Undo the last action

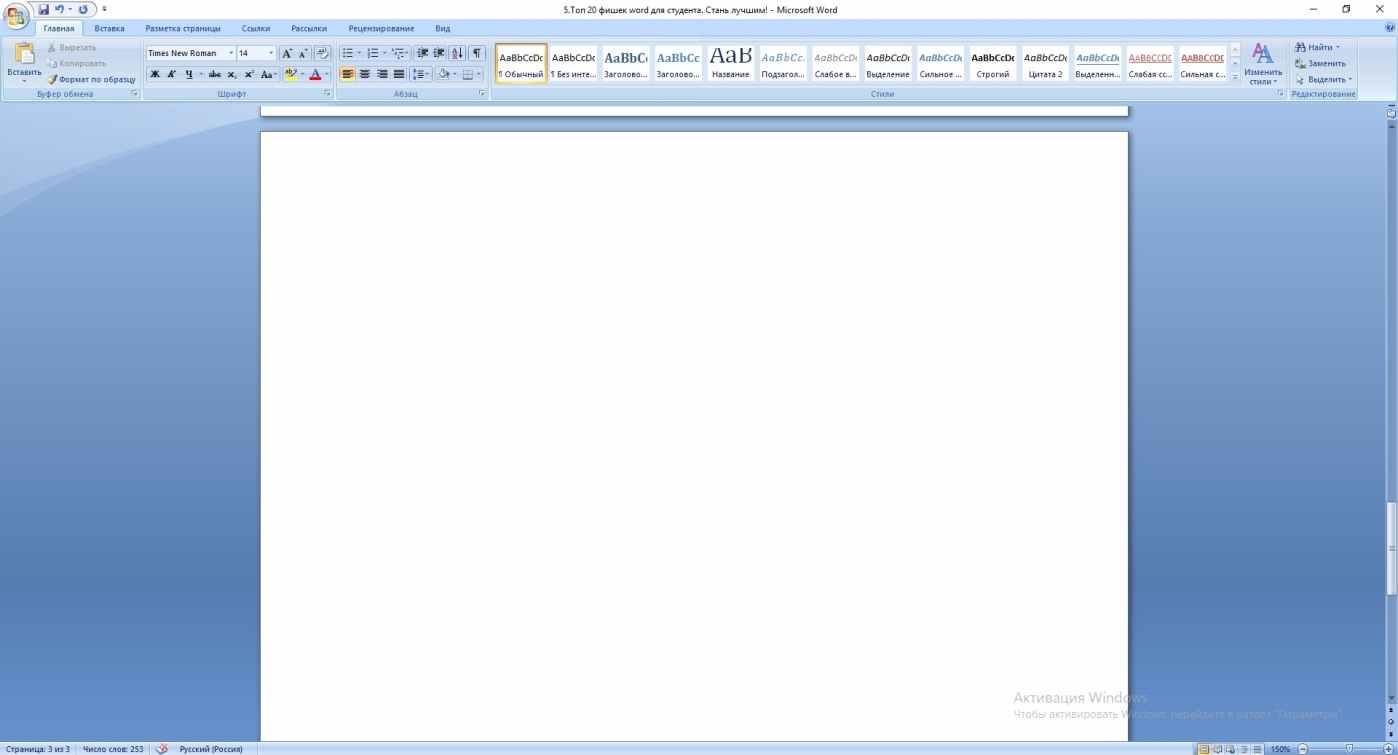pyautogui.click(x=60, y=9)
